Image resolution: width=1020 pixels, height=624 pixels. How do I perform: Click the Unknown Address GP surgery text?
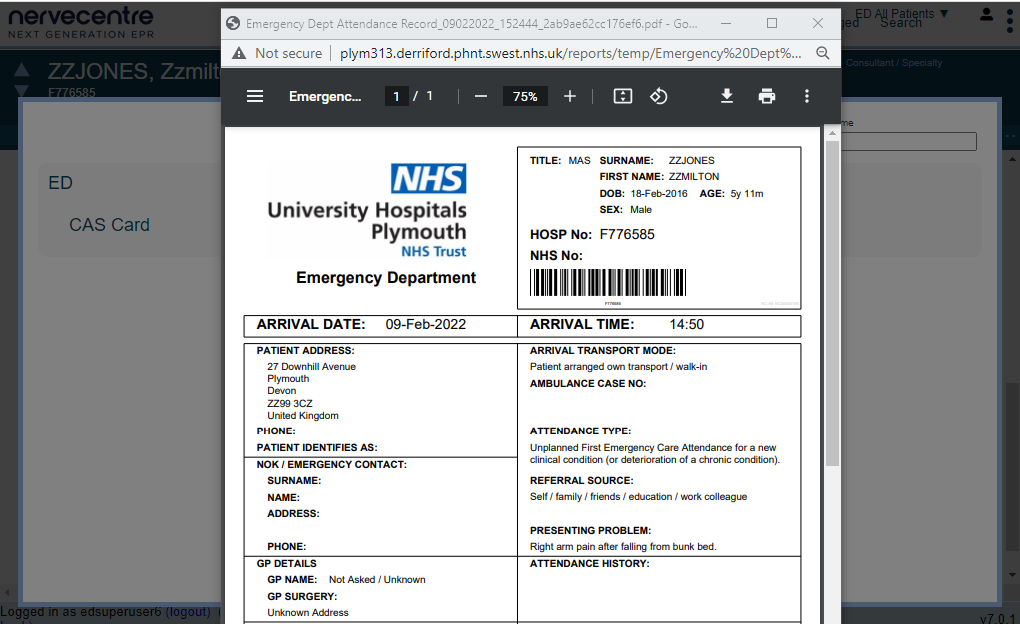tap(307, 612)
